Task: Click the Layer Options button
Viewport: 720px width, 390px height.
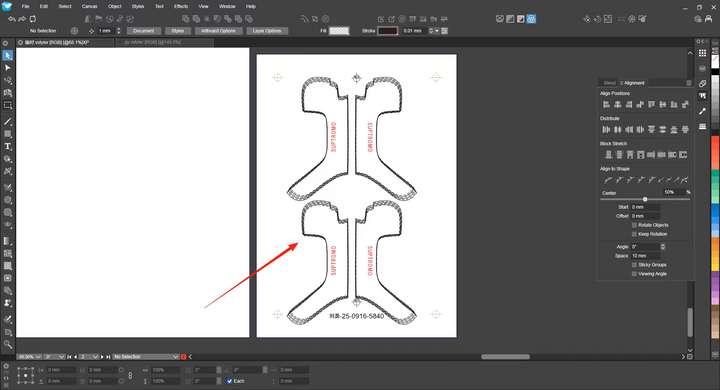Action: click(267, 31)
